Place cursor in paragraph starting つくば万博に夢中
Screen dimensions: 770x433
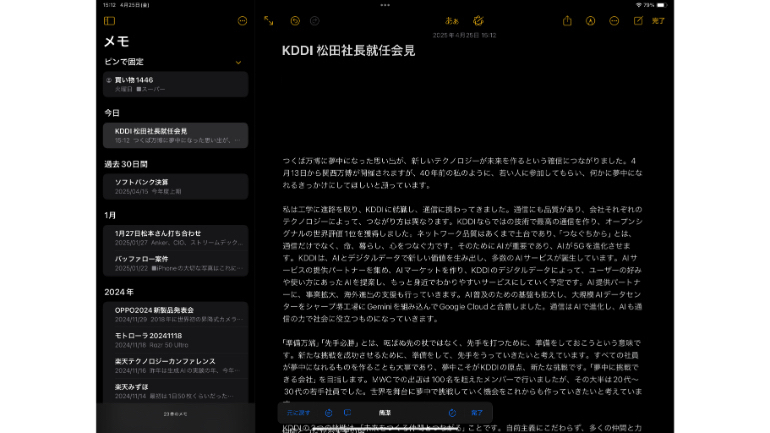462,173
